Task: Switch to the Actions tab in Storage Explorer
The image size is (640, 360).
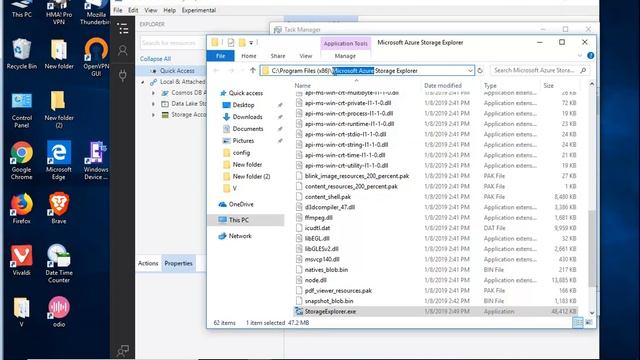Action: pyautogui.click(x=148, y=263)
